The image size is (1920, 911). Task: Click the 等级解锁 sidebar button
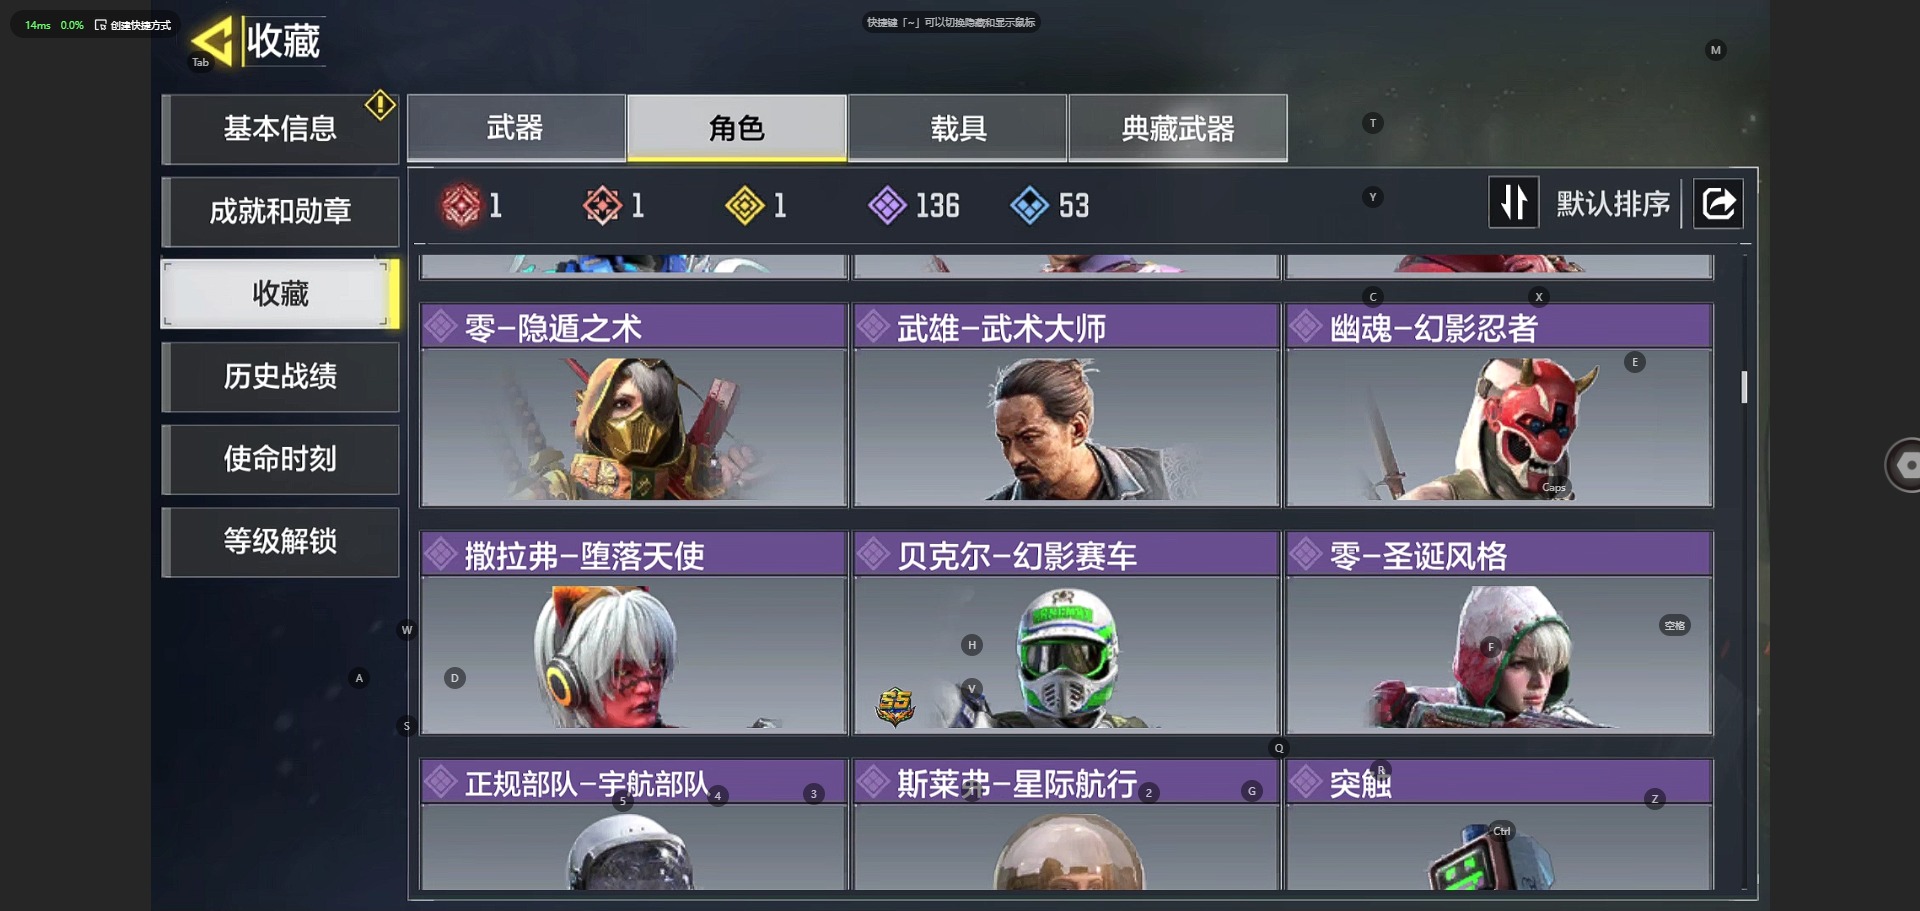pos(280,541)
